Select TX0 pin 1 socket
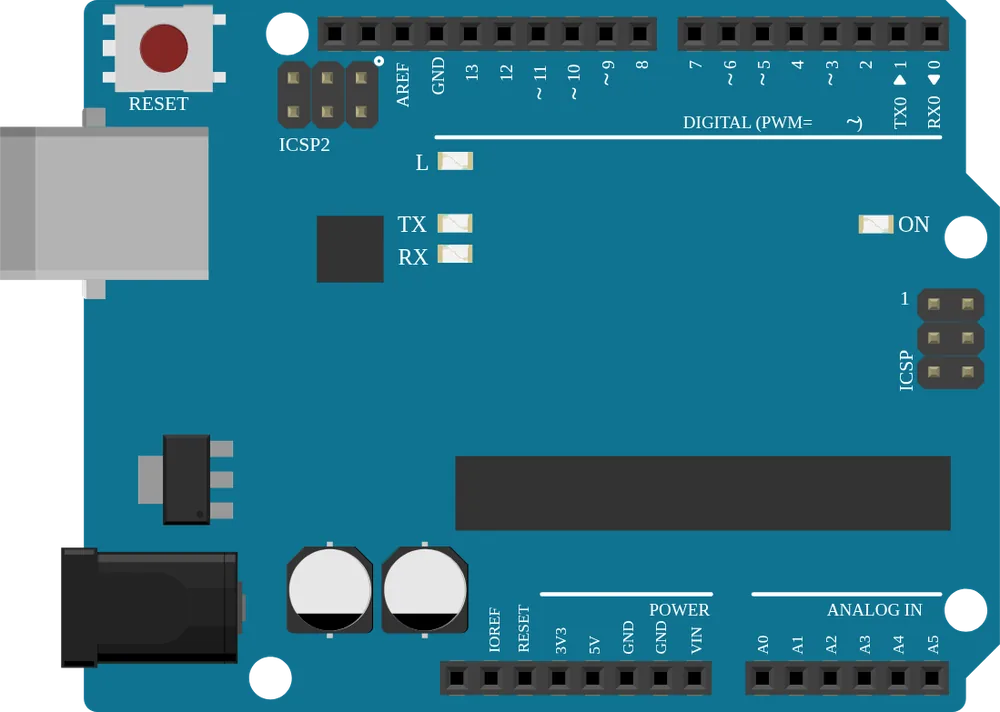 pos(898,33)
